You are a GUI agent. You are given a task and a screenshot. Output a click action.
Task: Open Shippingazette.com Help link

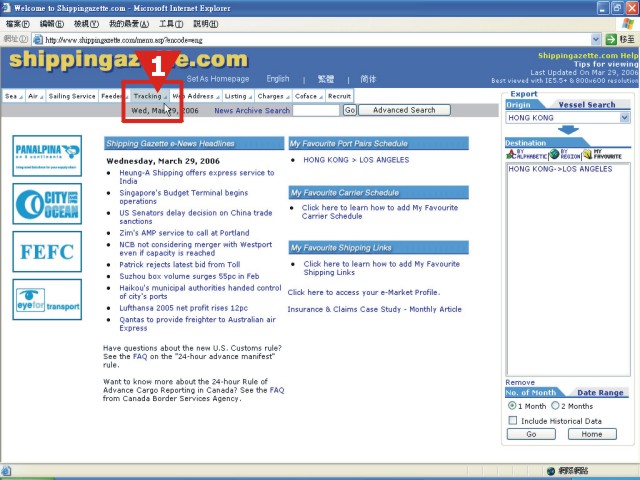click(x=588, y=56)
